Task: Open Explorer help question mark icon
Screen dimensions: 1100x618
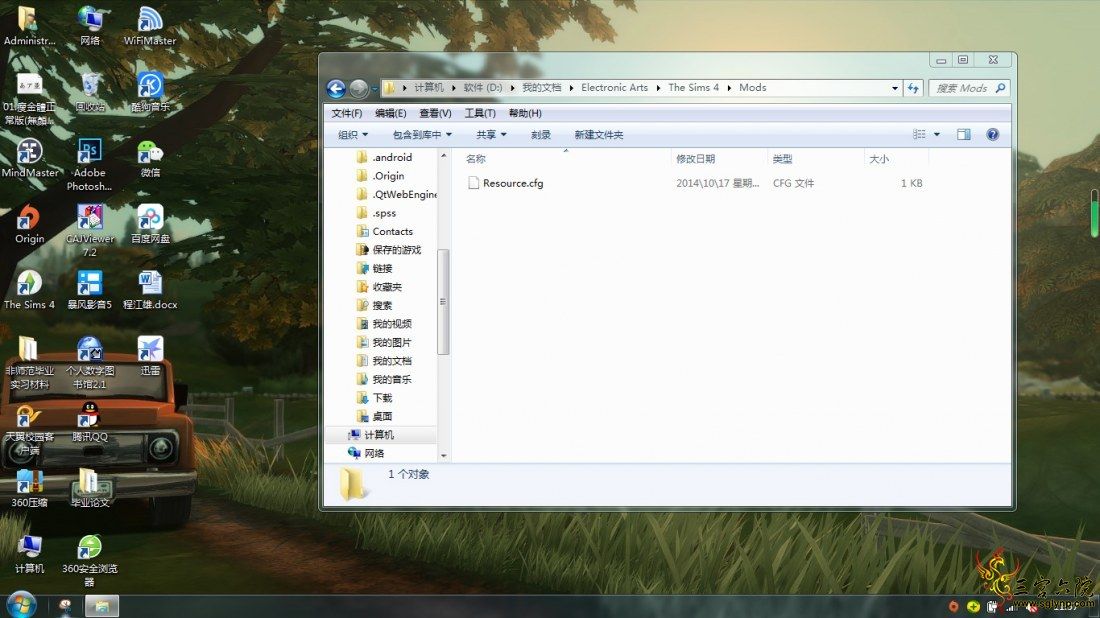Action: pyautogui.click(x=992, y=135)
